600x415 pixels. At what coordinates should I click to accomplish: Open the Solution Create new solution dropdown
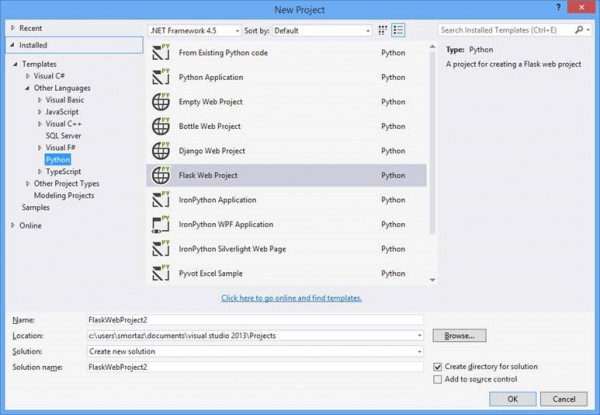pos(255,351)
